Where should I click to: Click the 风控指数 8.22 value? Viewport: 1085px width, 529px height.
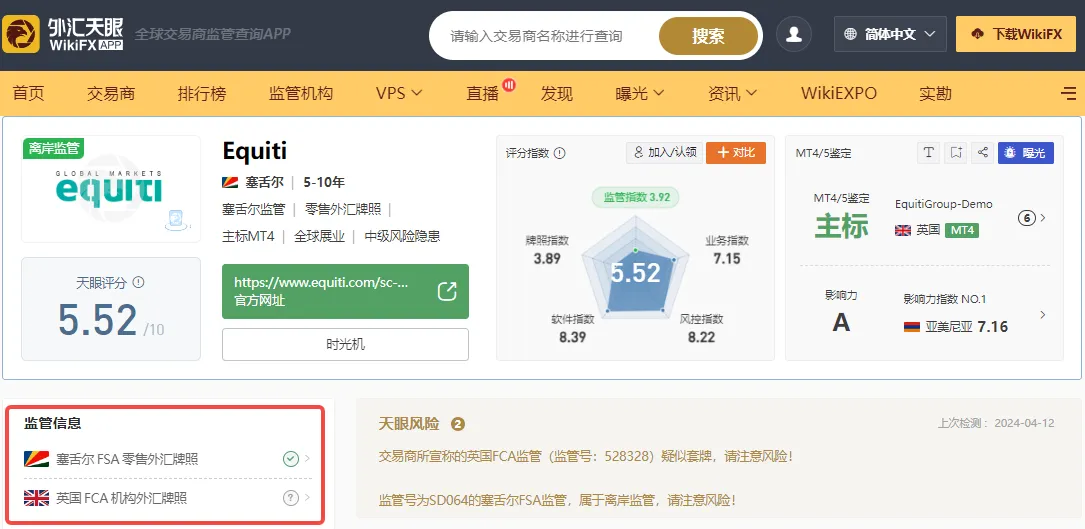[702, 337]
